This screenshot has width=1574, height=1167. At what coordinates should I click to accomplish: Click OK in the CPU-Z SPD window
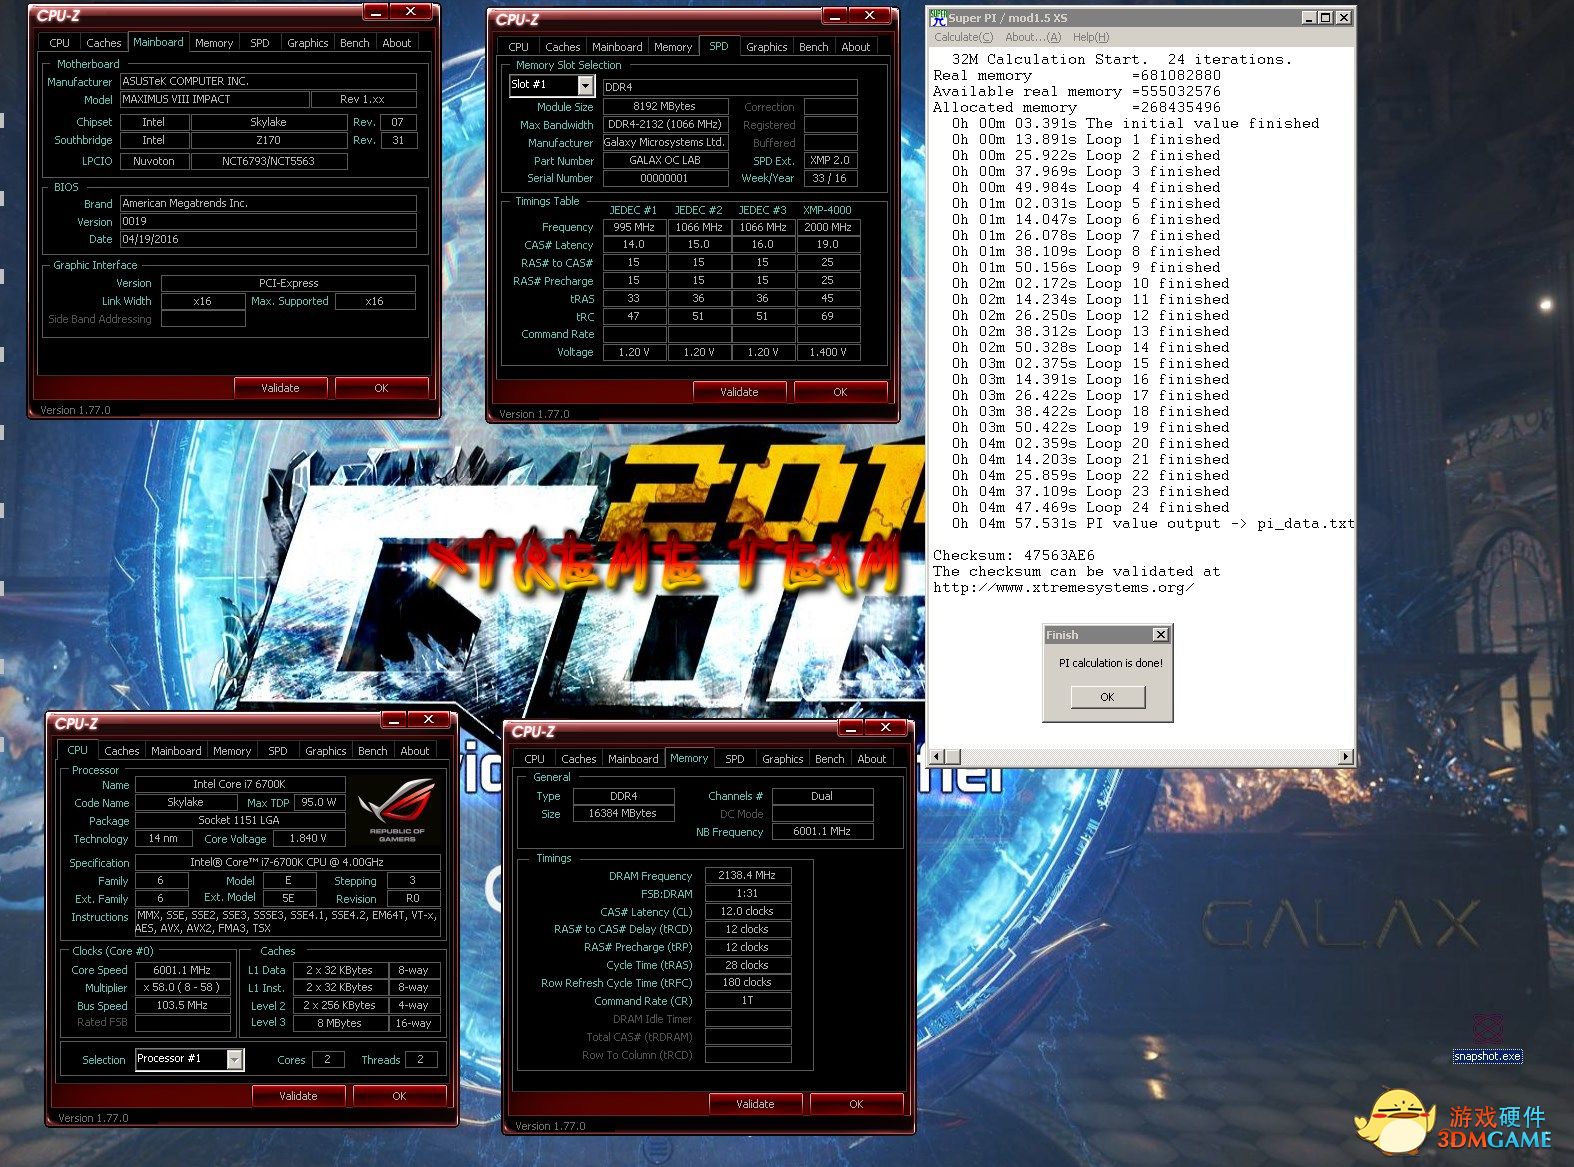coord(840,392)
